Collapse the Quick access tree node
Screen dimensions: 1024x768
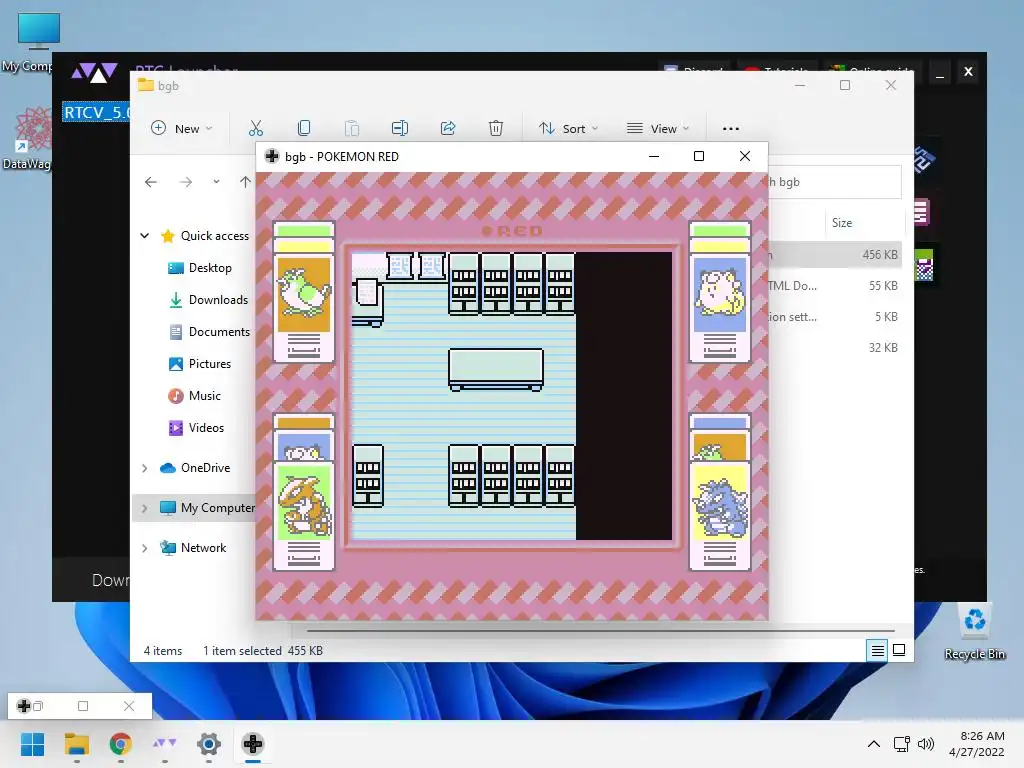pyautogui.click(x=145, y=236)
